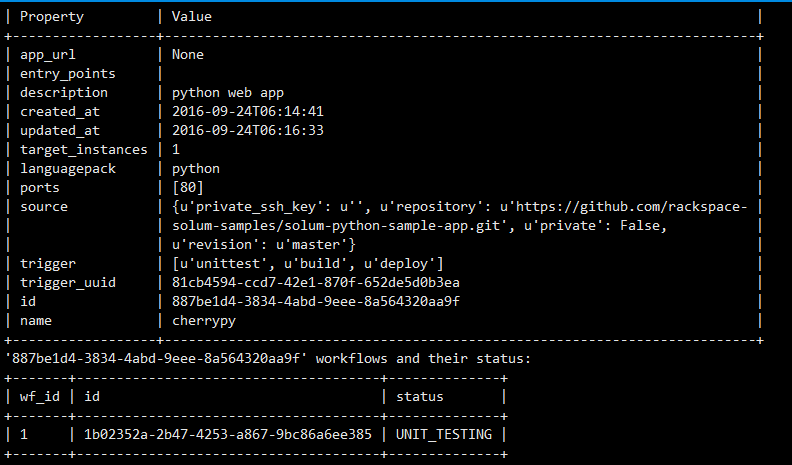Click the 'target_instances' property name

pos(83,150)
